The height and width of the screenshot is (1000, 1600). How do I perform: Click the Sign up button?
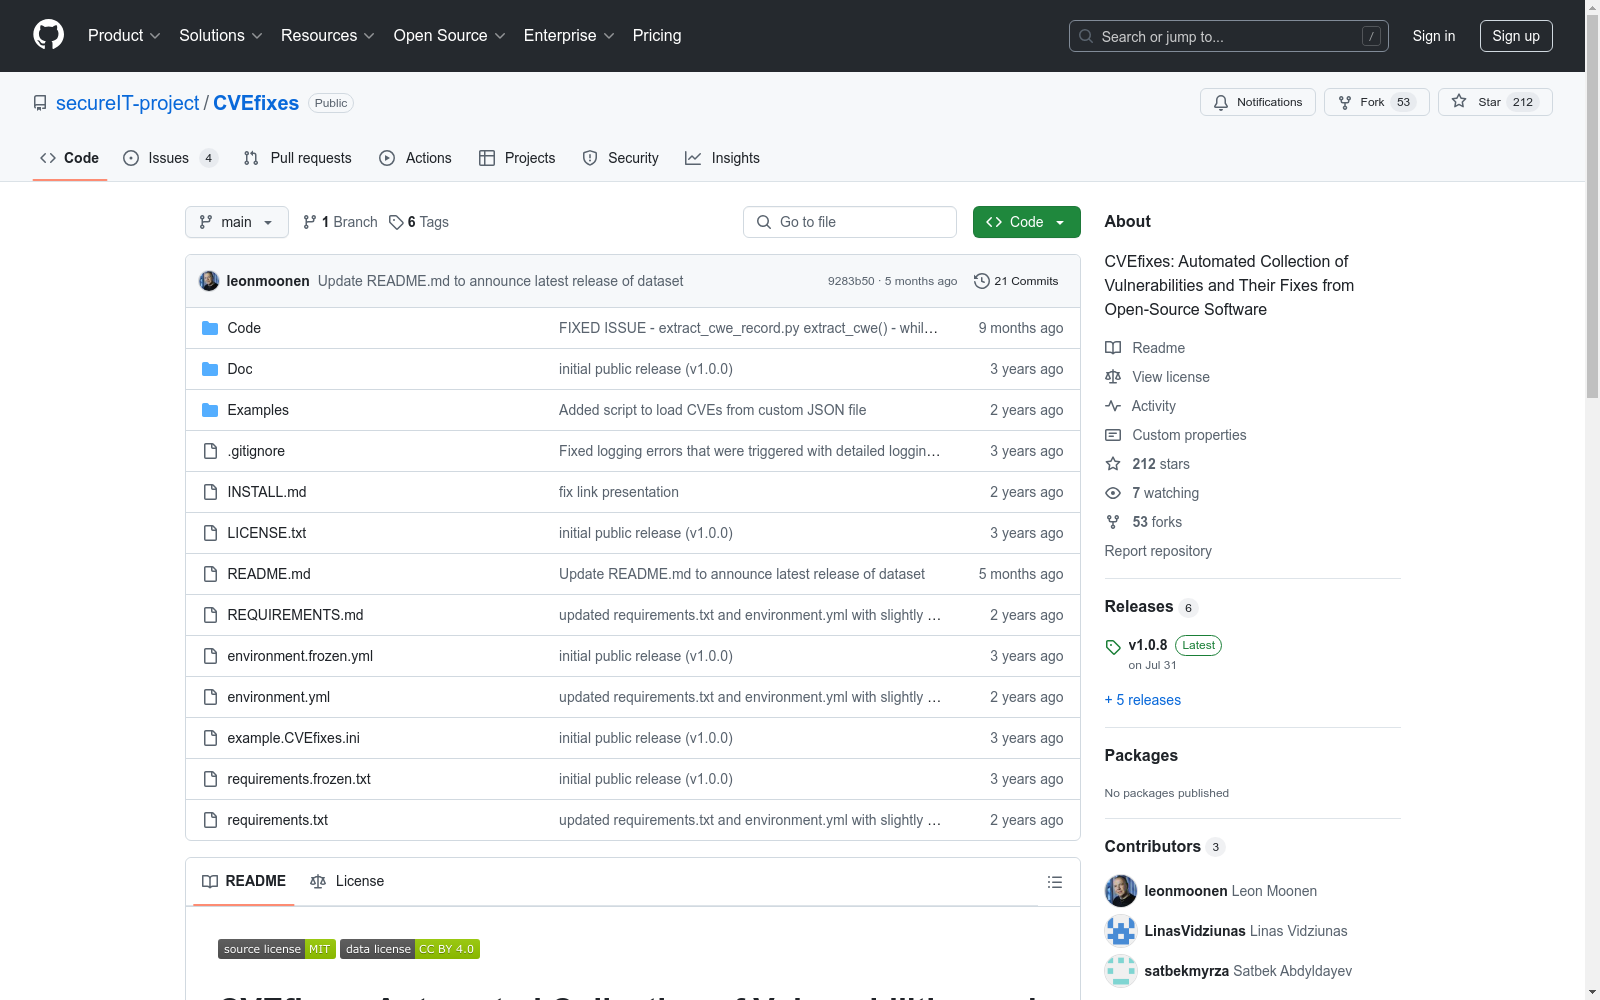click(1516, 36)
